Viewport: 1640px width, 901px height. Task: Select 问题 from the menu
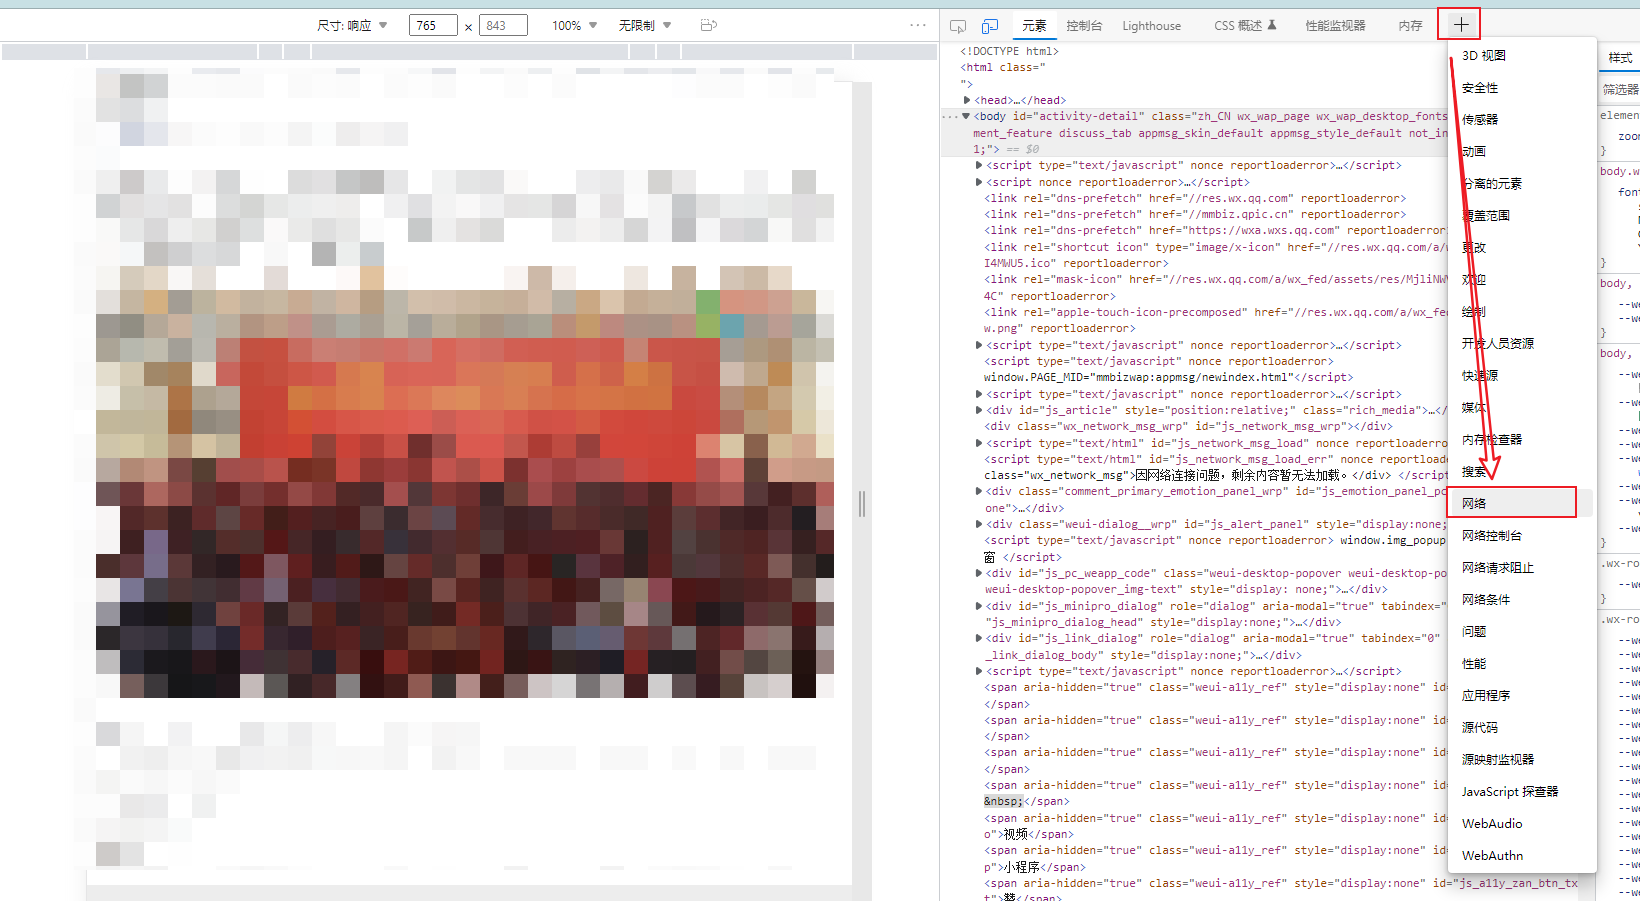pos(1521,632)
